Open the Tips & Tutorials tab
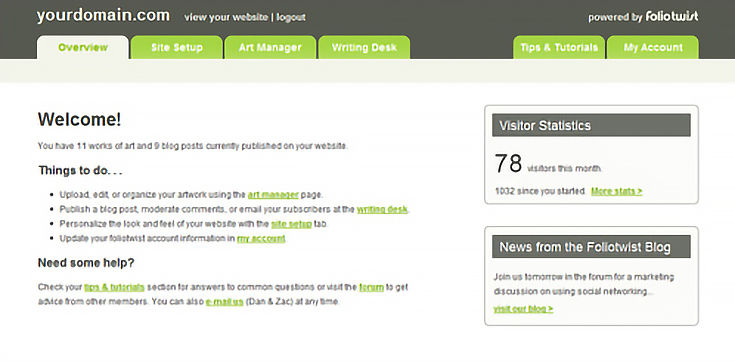The image size is (735, 362). click(x=559, y=47)
